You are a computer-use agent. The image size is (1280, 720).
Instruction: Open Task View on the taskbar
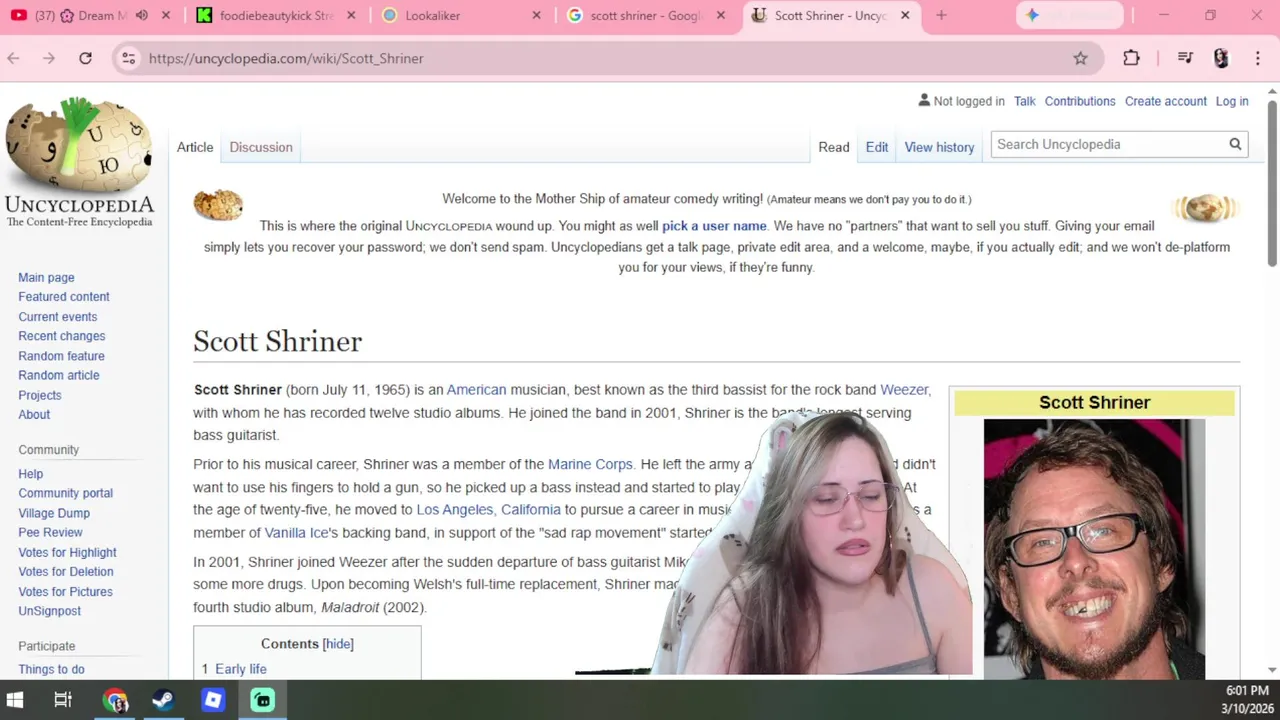coord(63,700)
